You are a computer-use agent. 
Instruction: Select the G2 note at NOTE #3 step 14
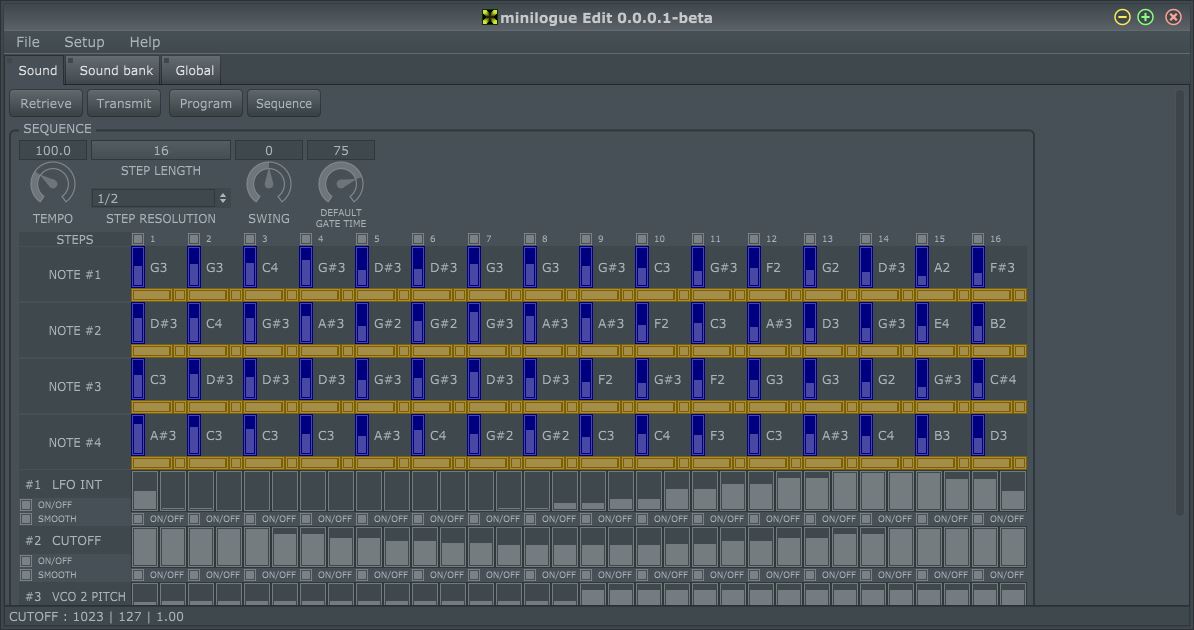click(886, 379)
